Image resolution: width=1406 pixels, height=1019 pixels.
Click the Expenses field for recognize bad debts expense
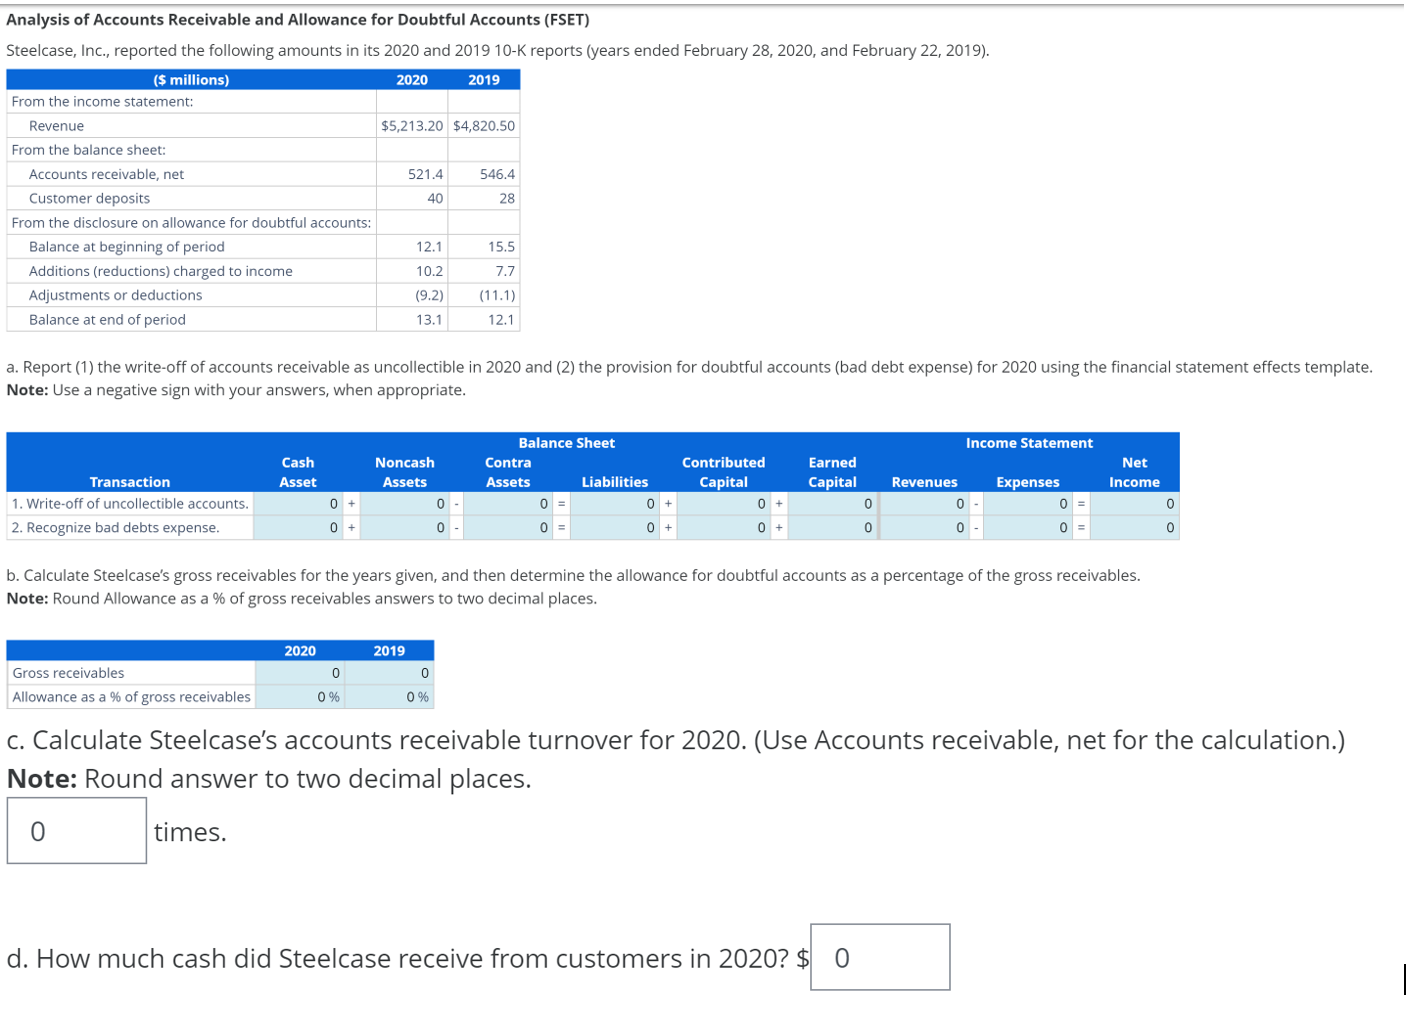tap(1030, 528)
